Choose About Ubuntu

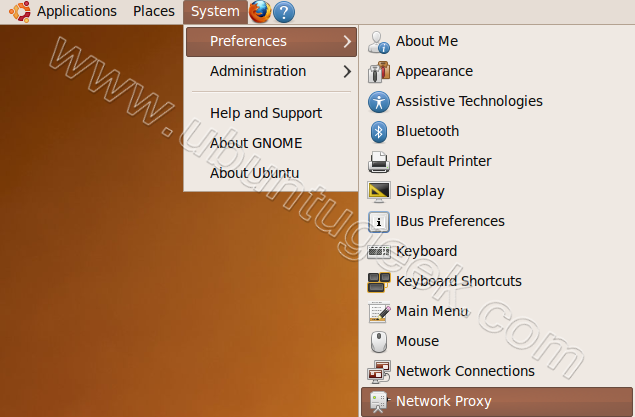(x=254, y=173)
